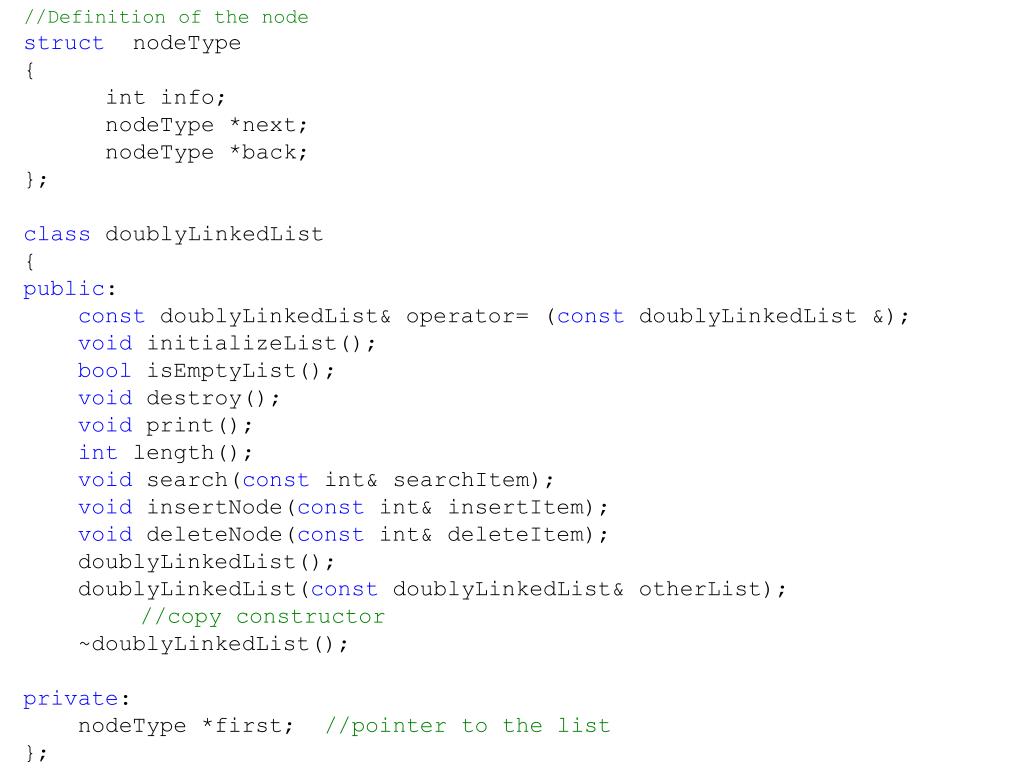Click the line "int info;"
Image resolution: width=1024 pixels, height=768 pixels.
166,98
